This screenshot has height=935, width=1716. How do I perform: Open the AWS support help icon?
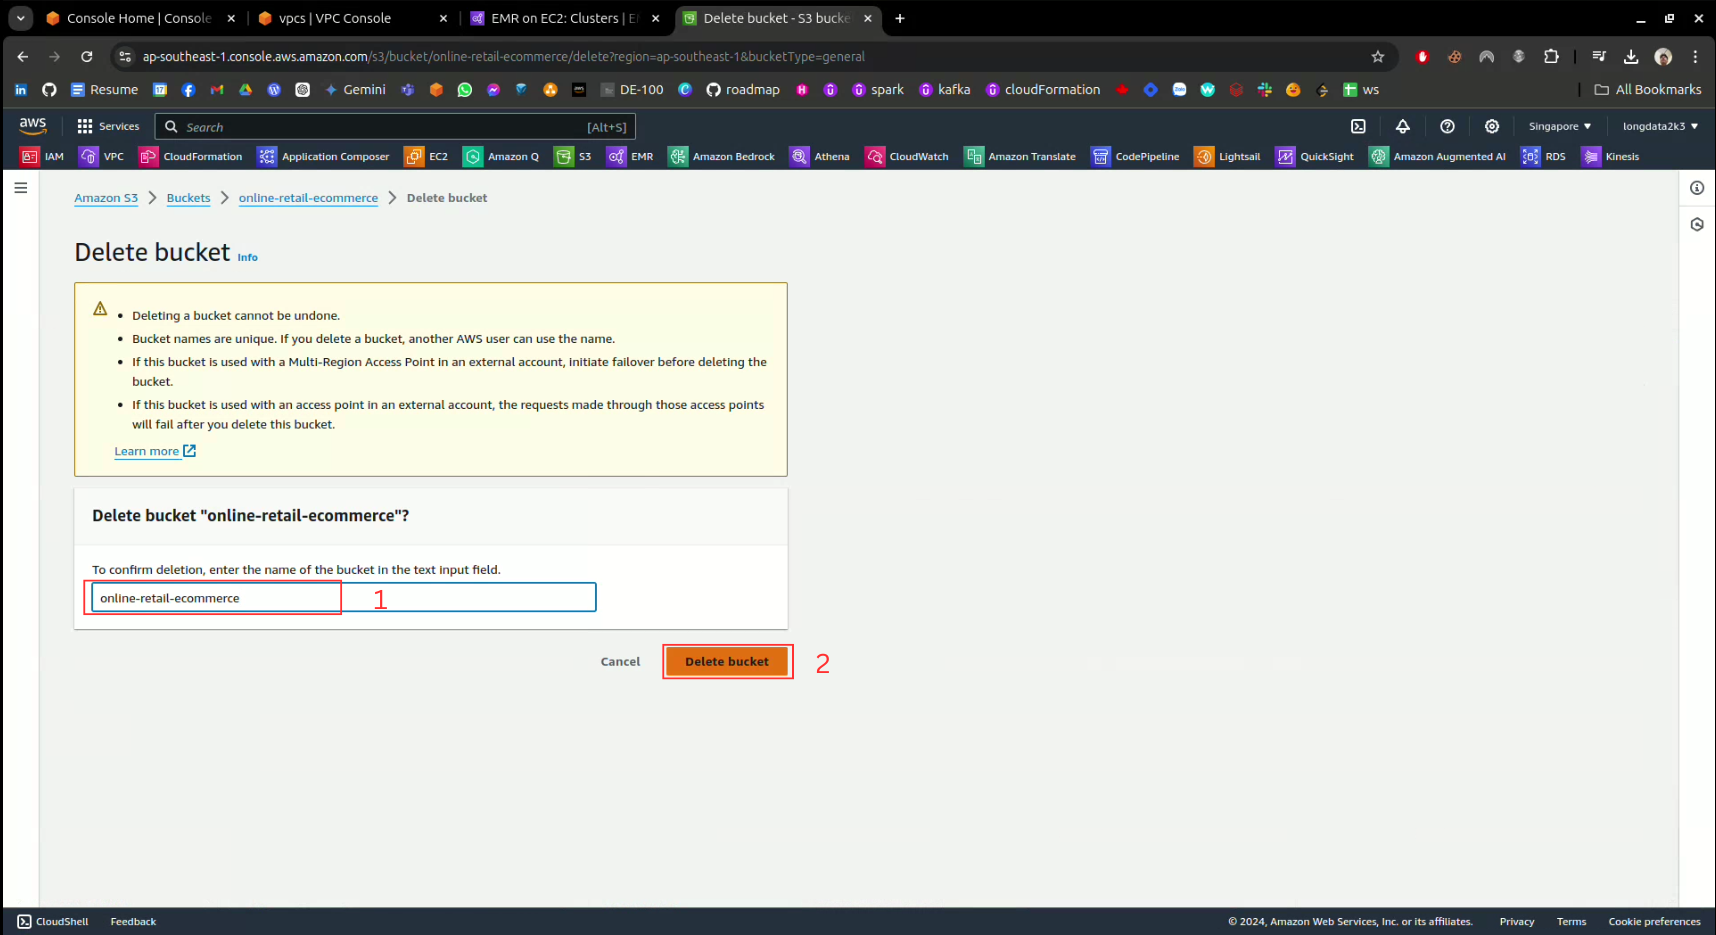(x=1447, y=126)
